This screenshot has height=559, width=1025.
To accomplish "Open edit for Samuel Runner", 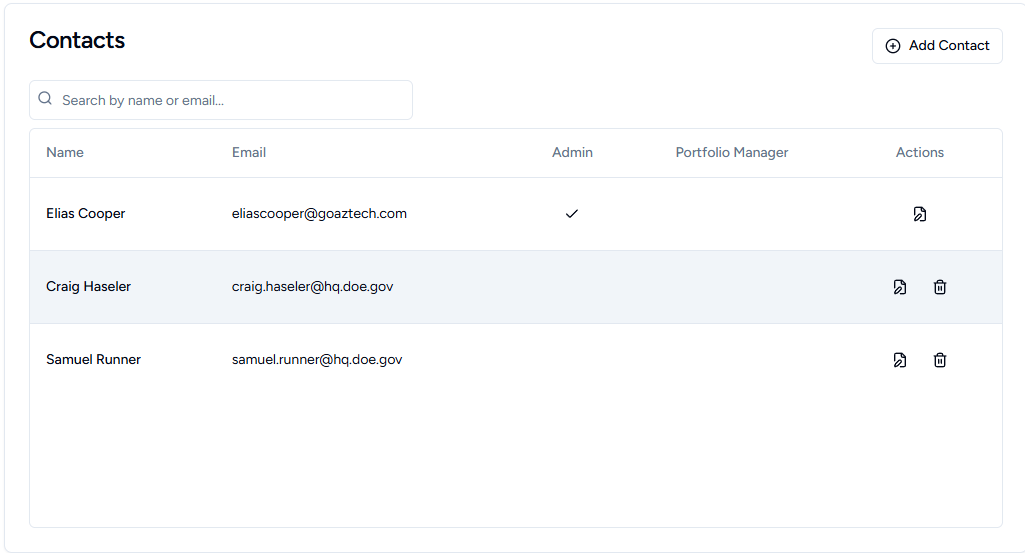I will tap(900, 360).
